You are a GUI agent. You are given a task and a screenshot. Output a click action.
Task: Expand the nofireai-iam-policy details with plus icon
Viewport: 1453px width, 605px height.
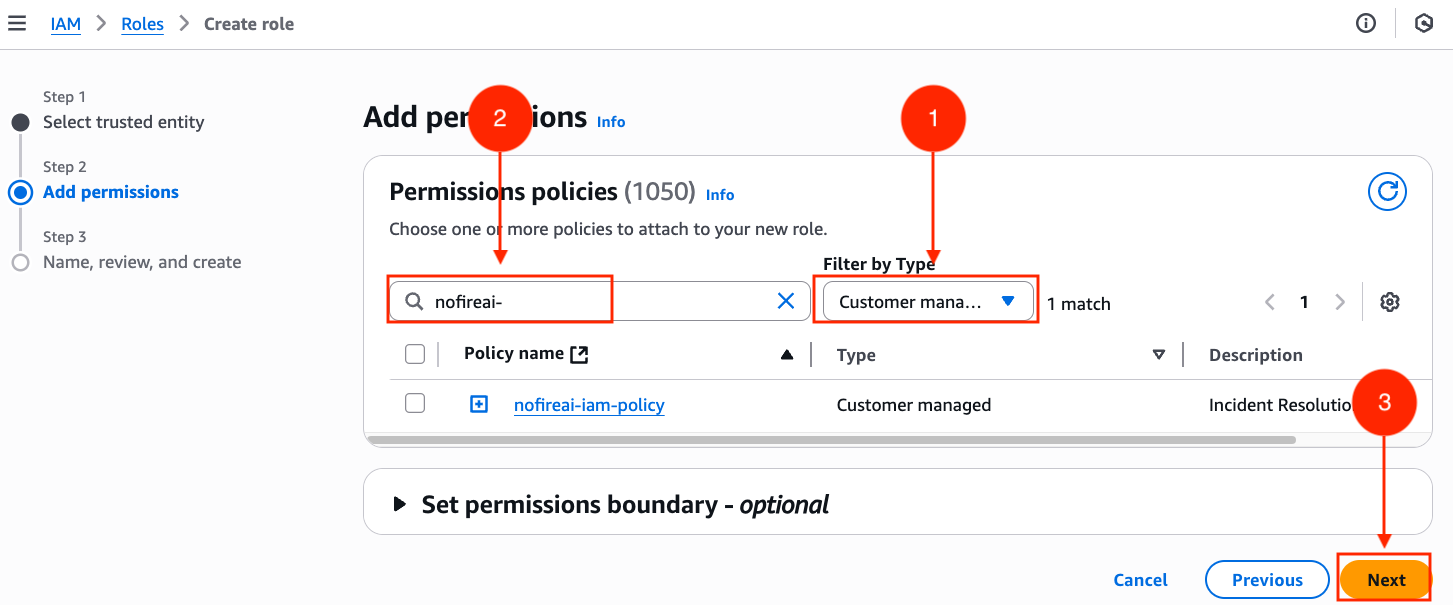point(478,404)
